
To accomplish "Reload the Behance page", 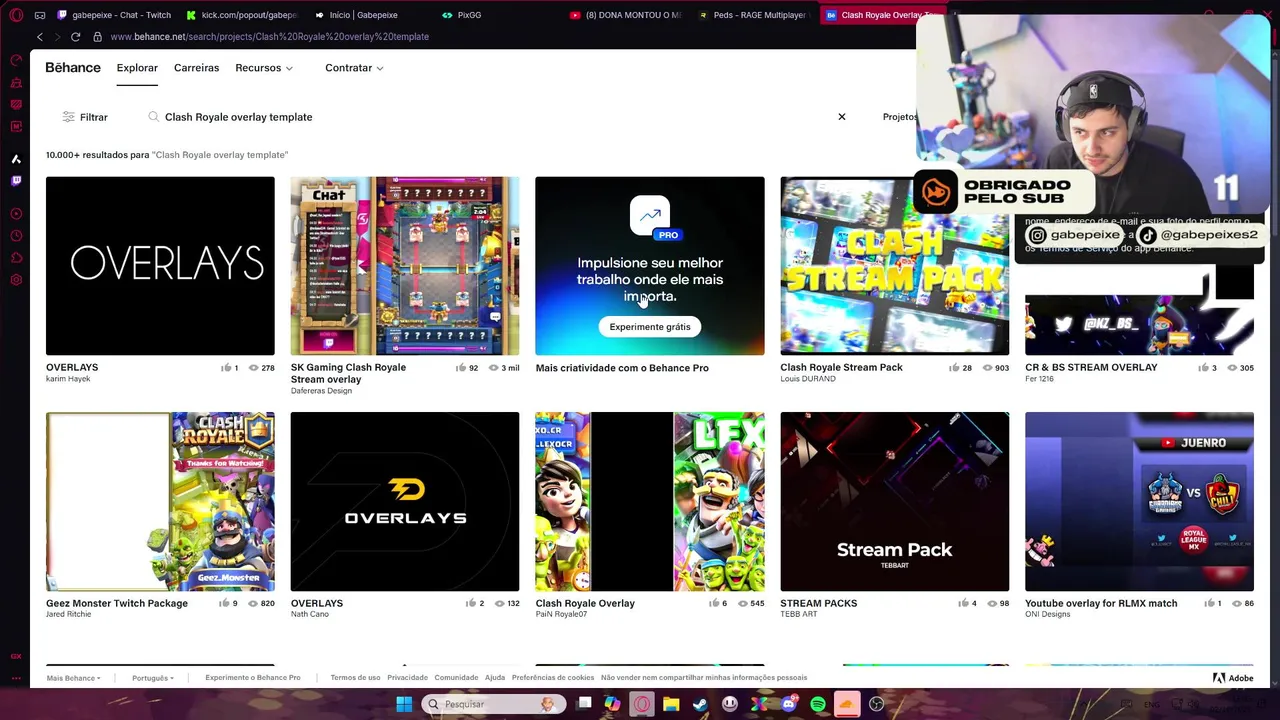I will point(75,37).
